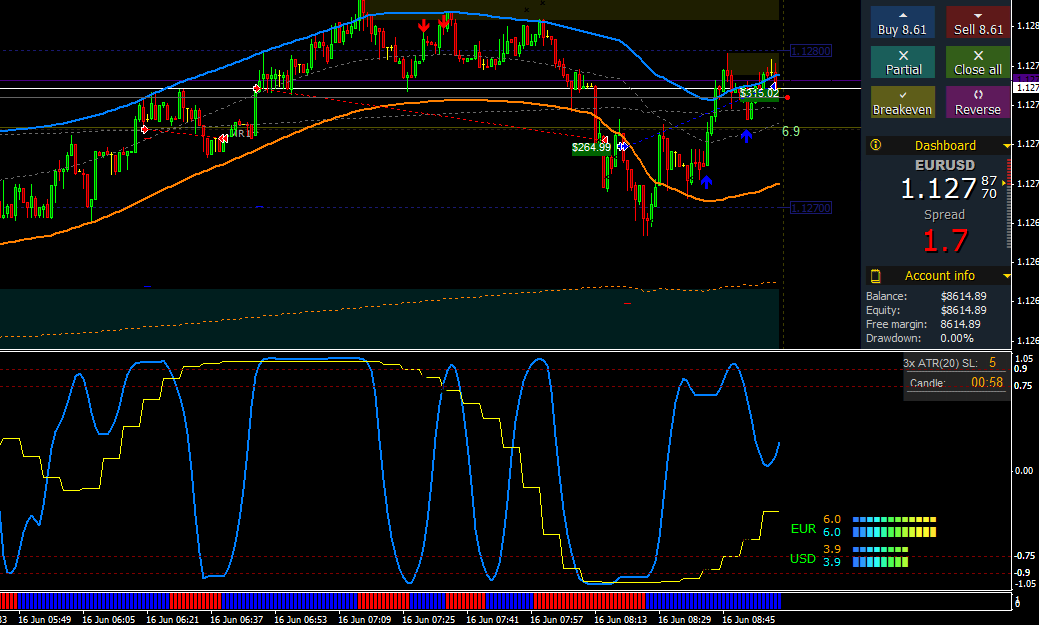Click the USD currency strength label
This screenshot has width=1039, height=625.
pos(802,559)
